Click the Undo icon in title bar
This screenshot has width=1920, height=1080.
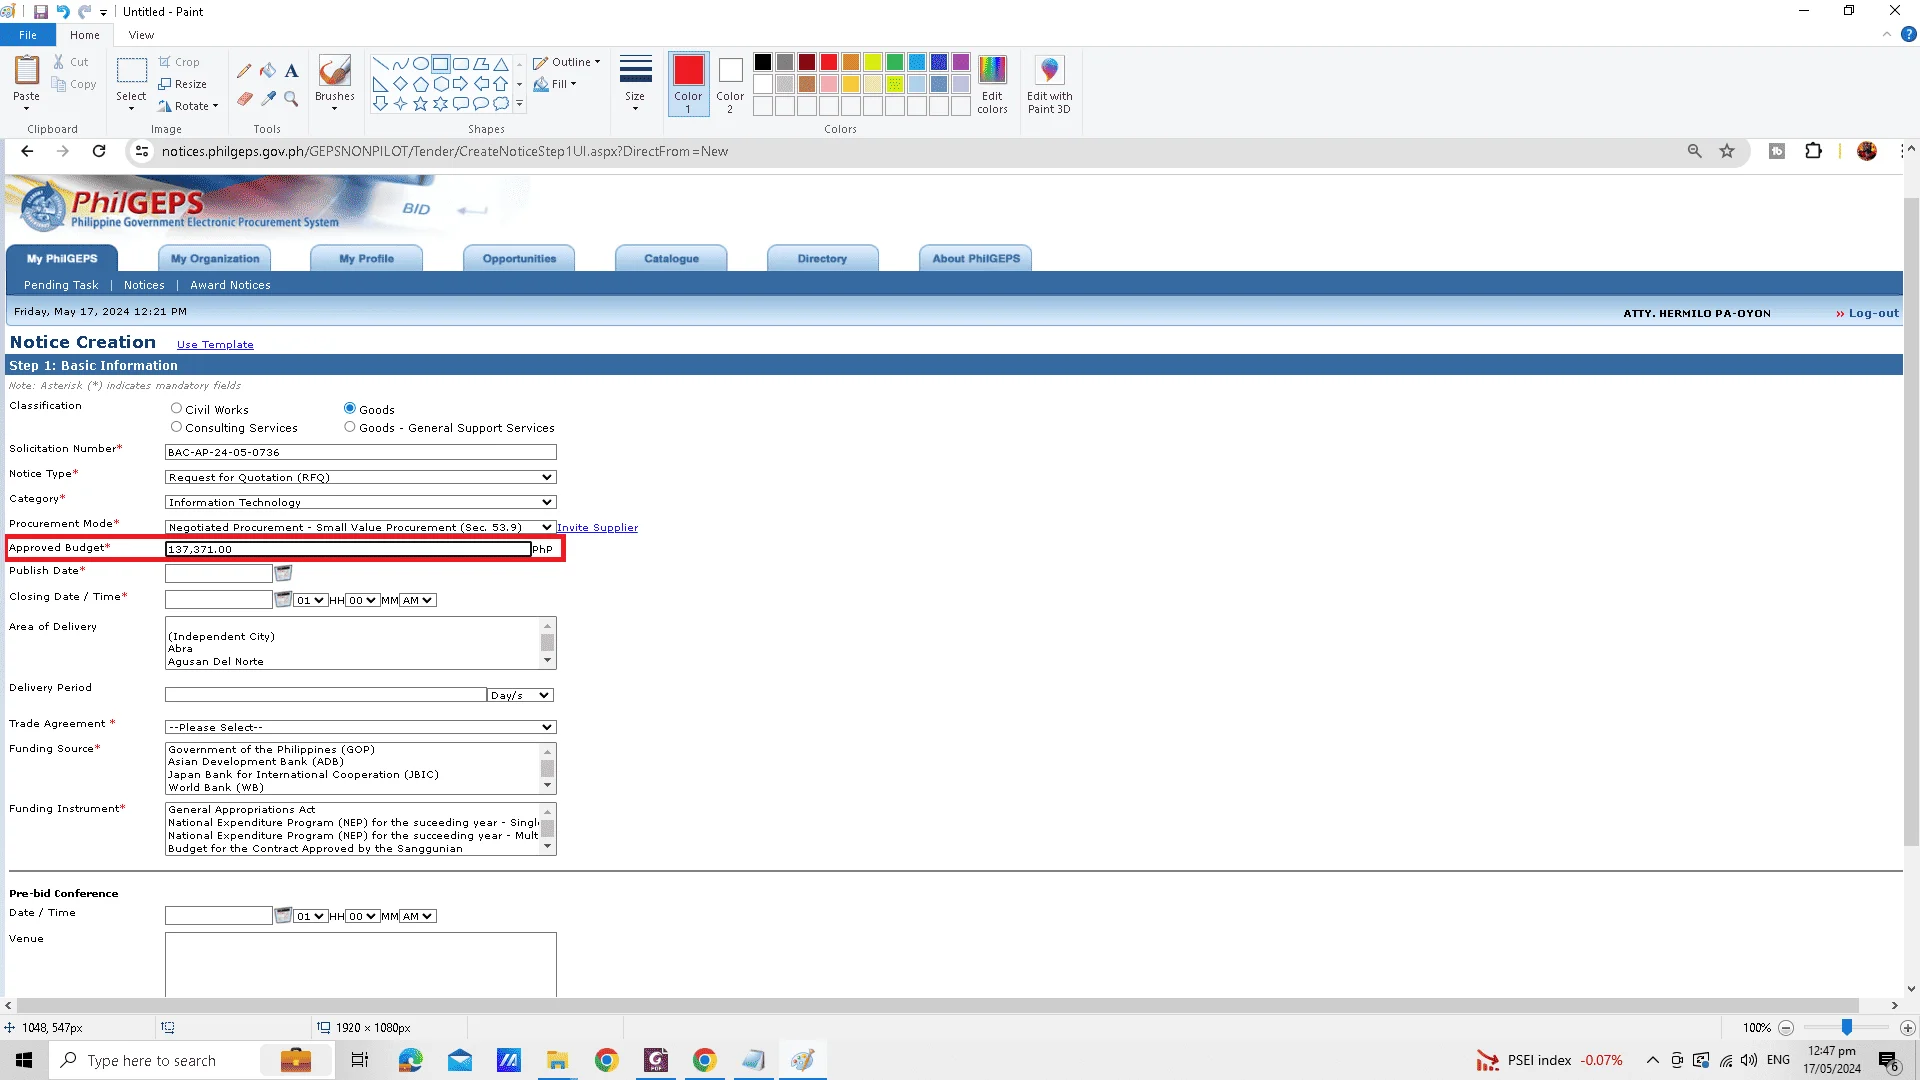coord(63,12)
